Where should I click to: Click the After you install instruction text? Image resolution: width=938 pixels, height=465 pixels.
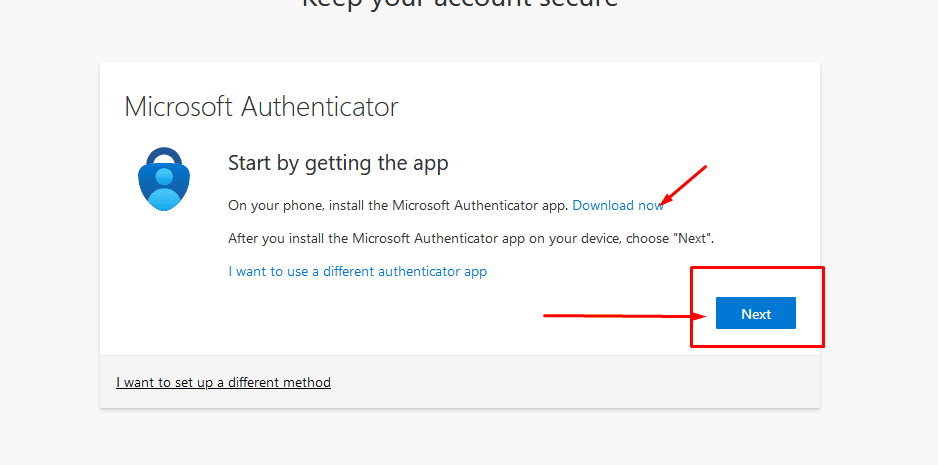(x=471, y=238)
